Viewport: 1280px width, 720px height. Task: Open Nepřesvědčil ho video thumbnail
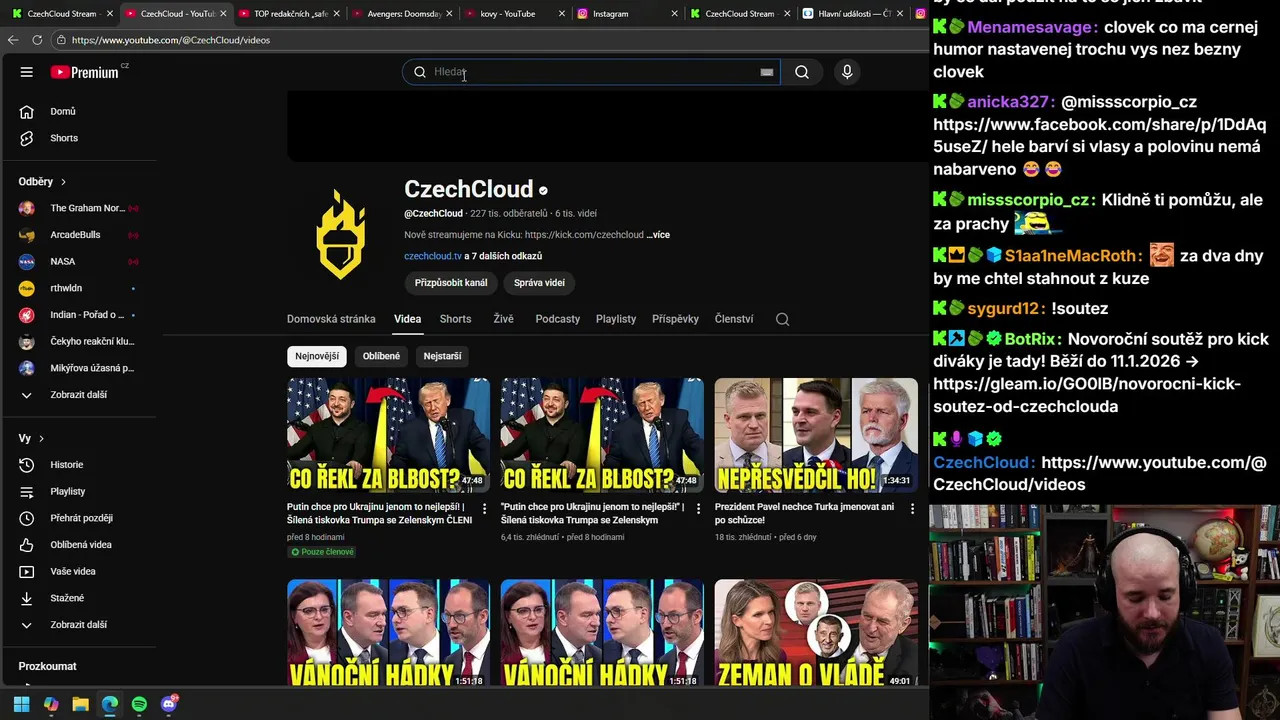[816, 435]
